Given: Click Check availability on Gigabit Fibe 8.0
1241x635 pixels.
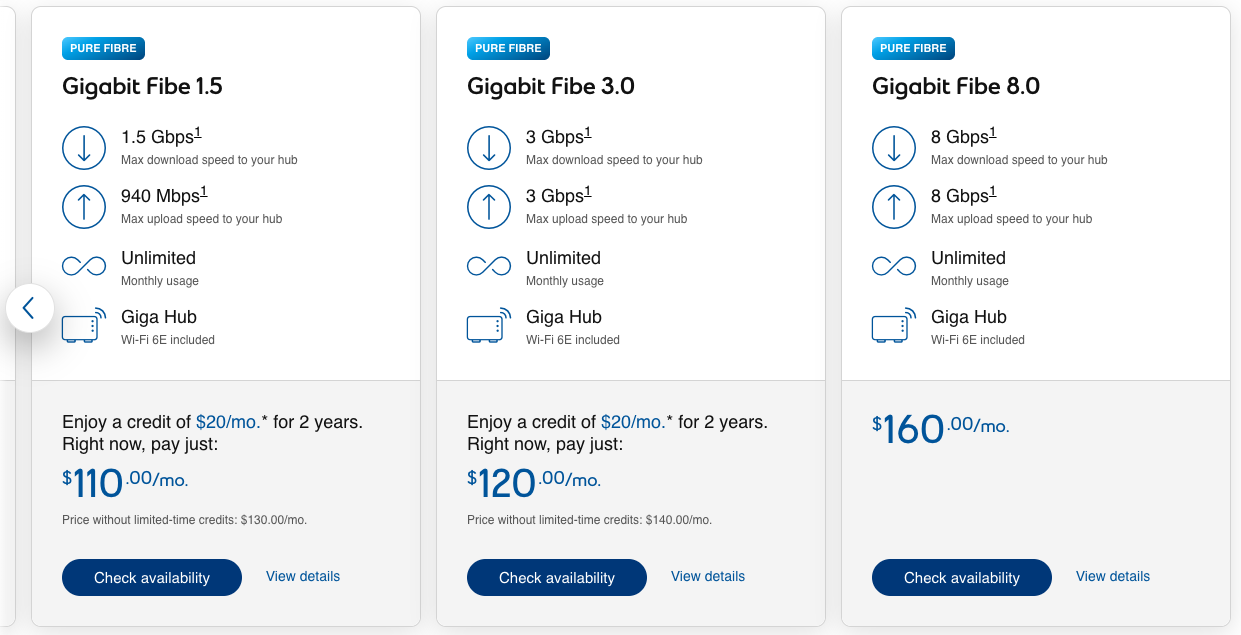Looking at the screenshot, I should [961, 577].
